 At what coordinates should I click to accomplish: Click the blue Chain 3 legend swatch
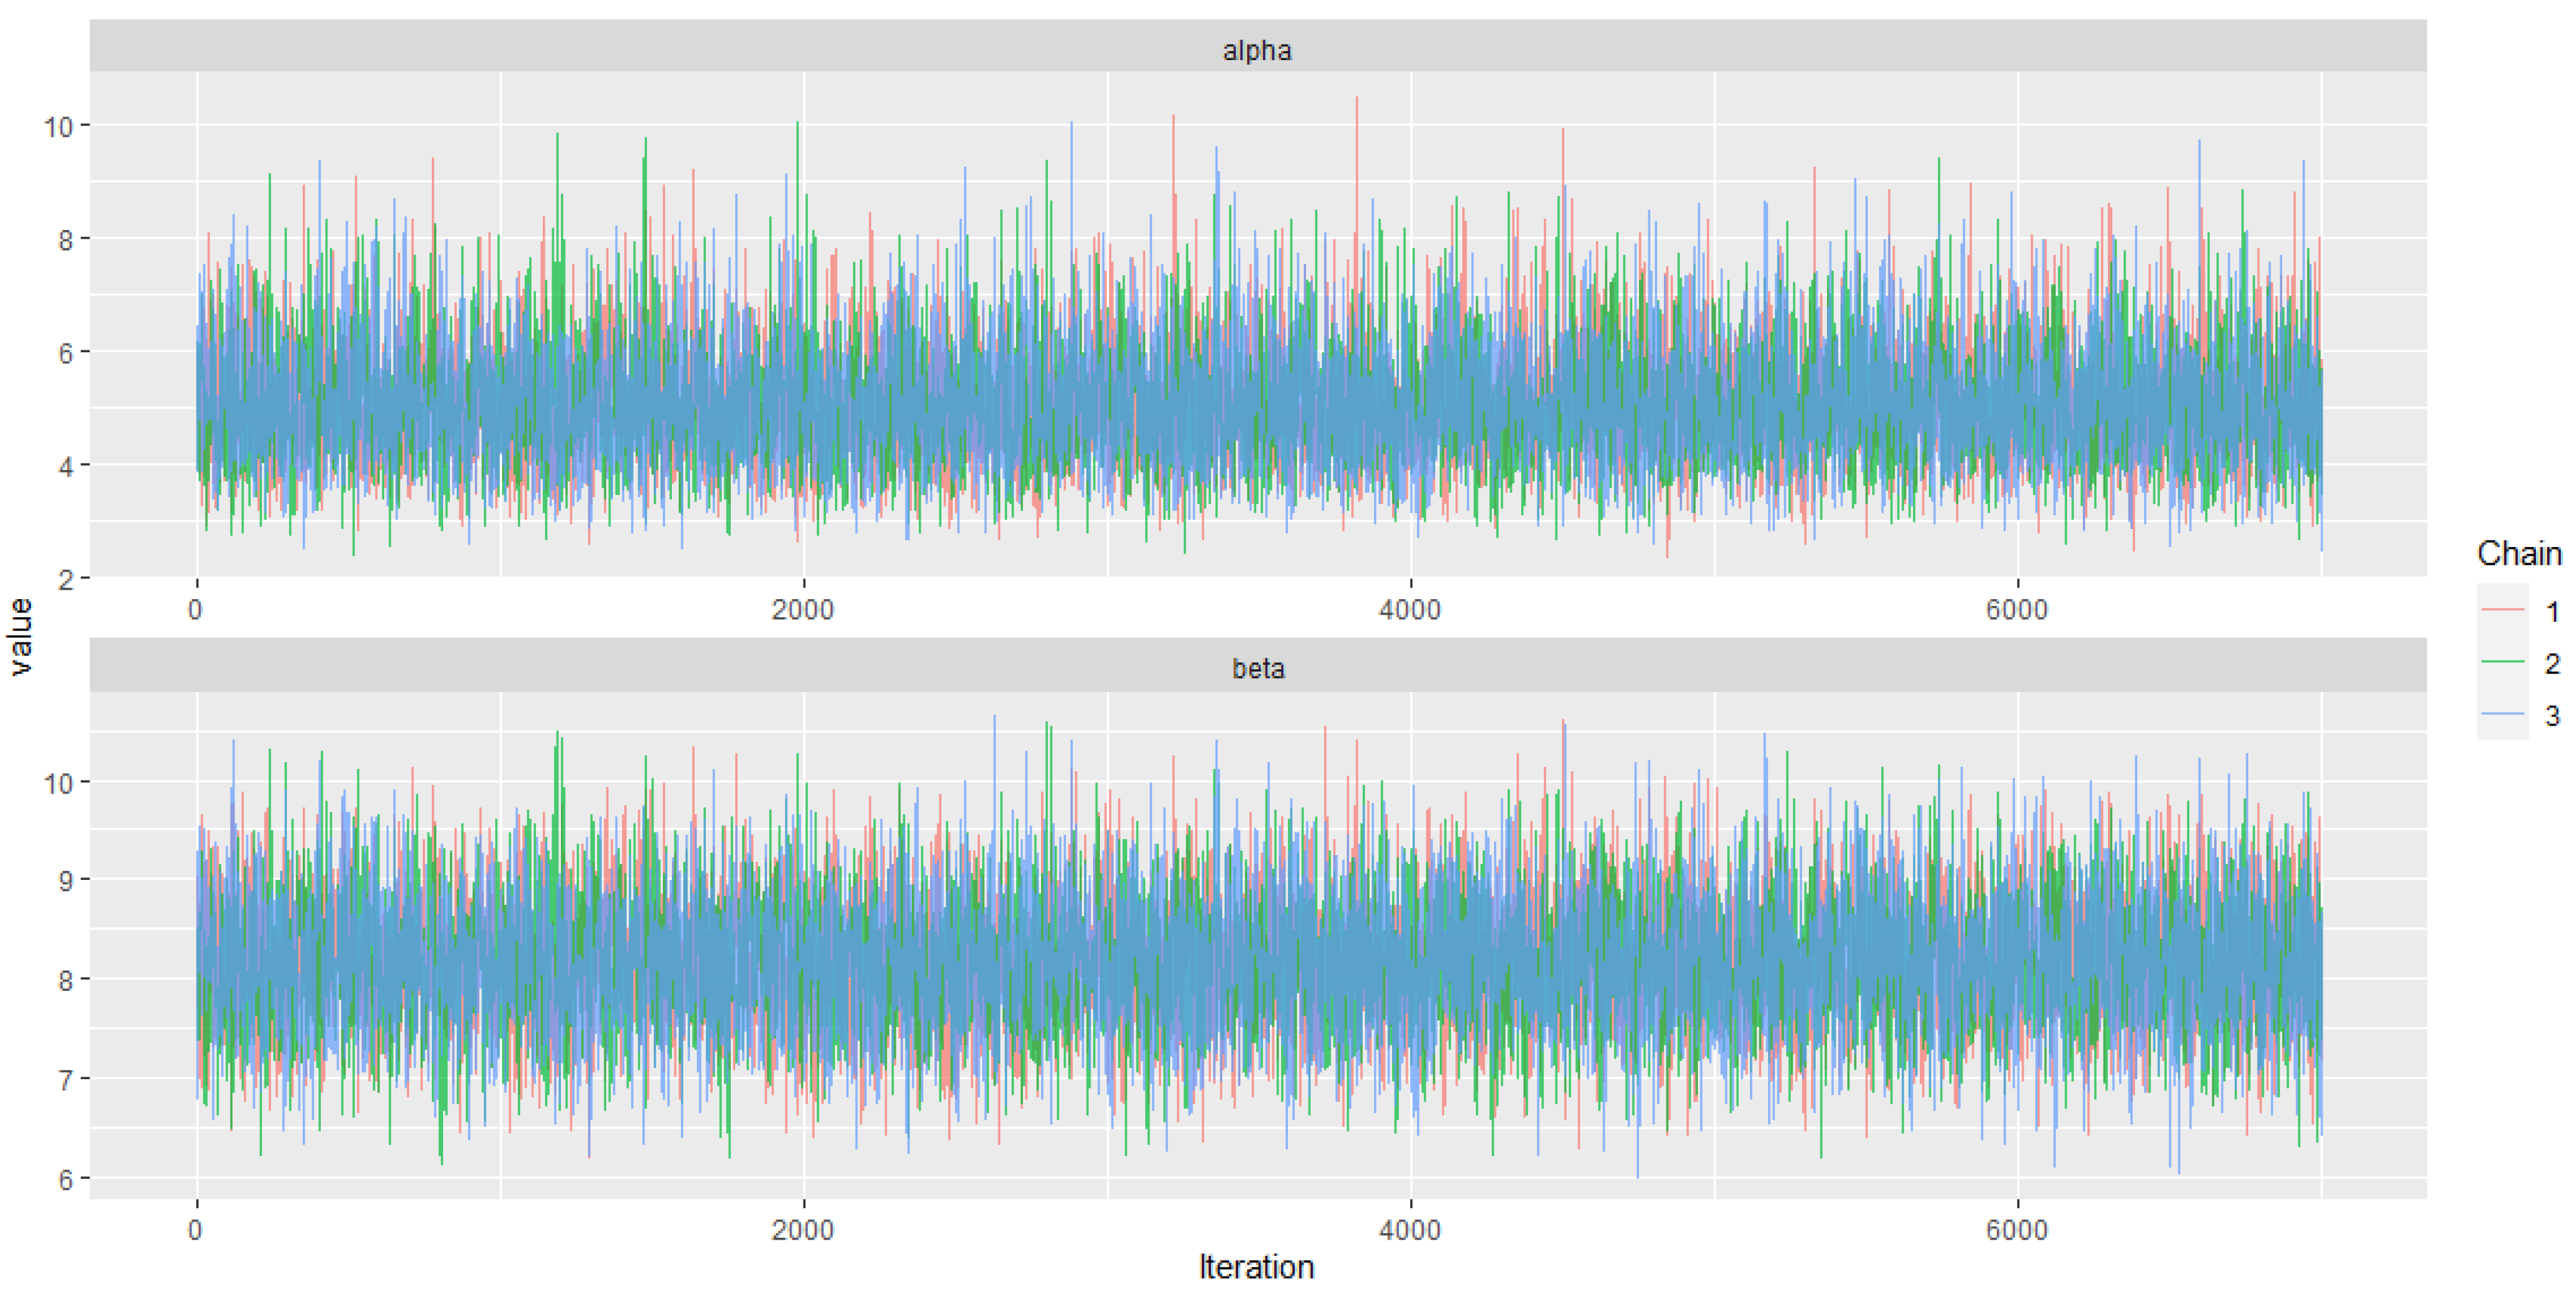pyautogui.click(x=2503, y=714)
